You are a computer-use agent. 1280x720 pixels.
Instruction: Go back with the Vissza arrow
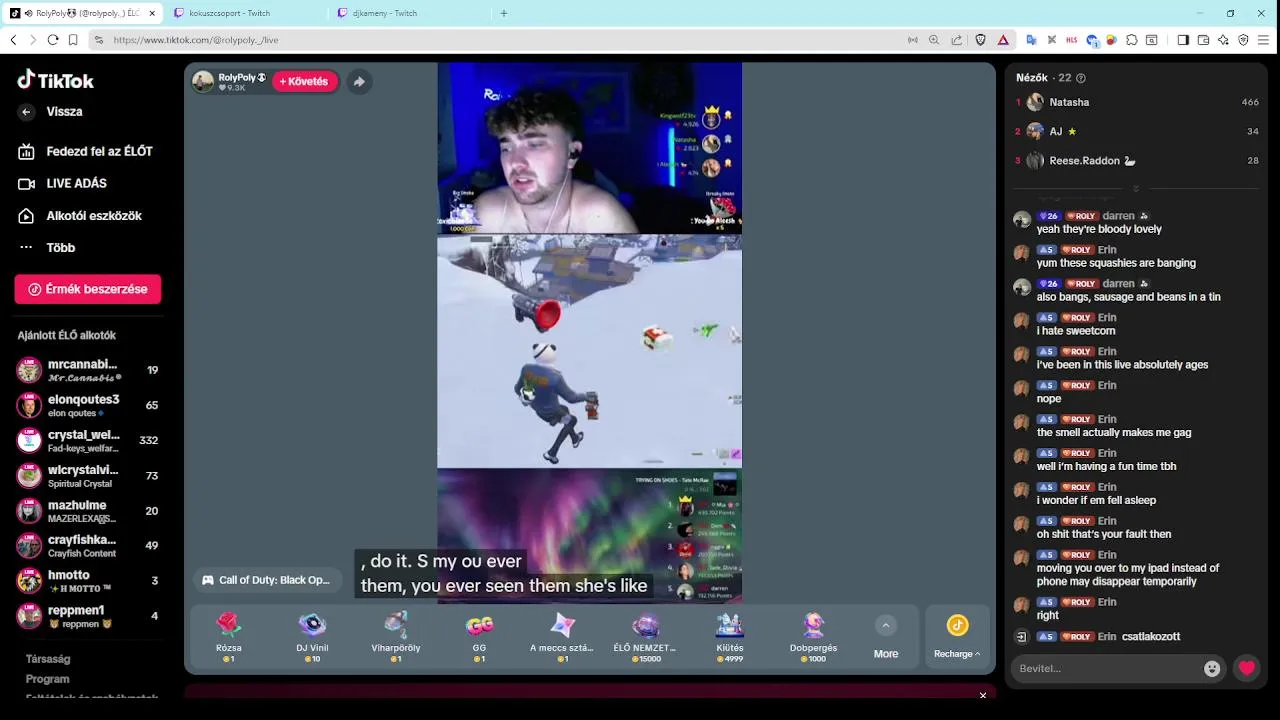(27, 112)
